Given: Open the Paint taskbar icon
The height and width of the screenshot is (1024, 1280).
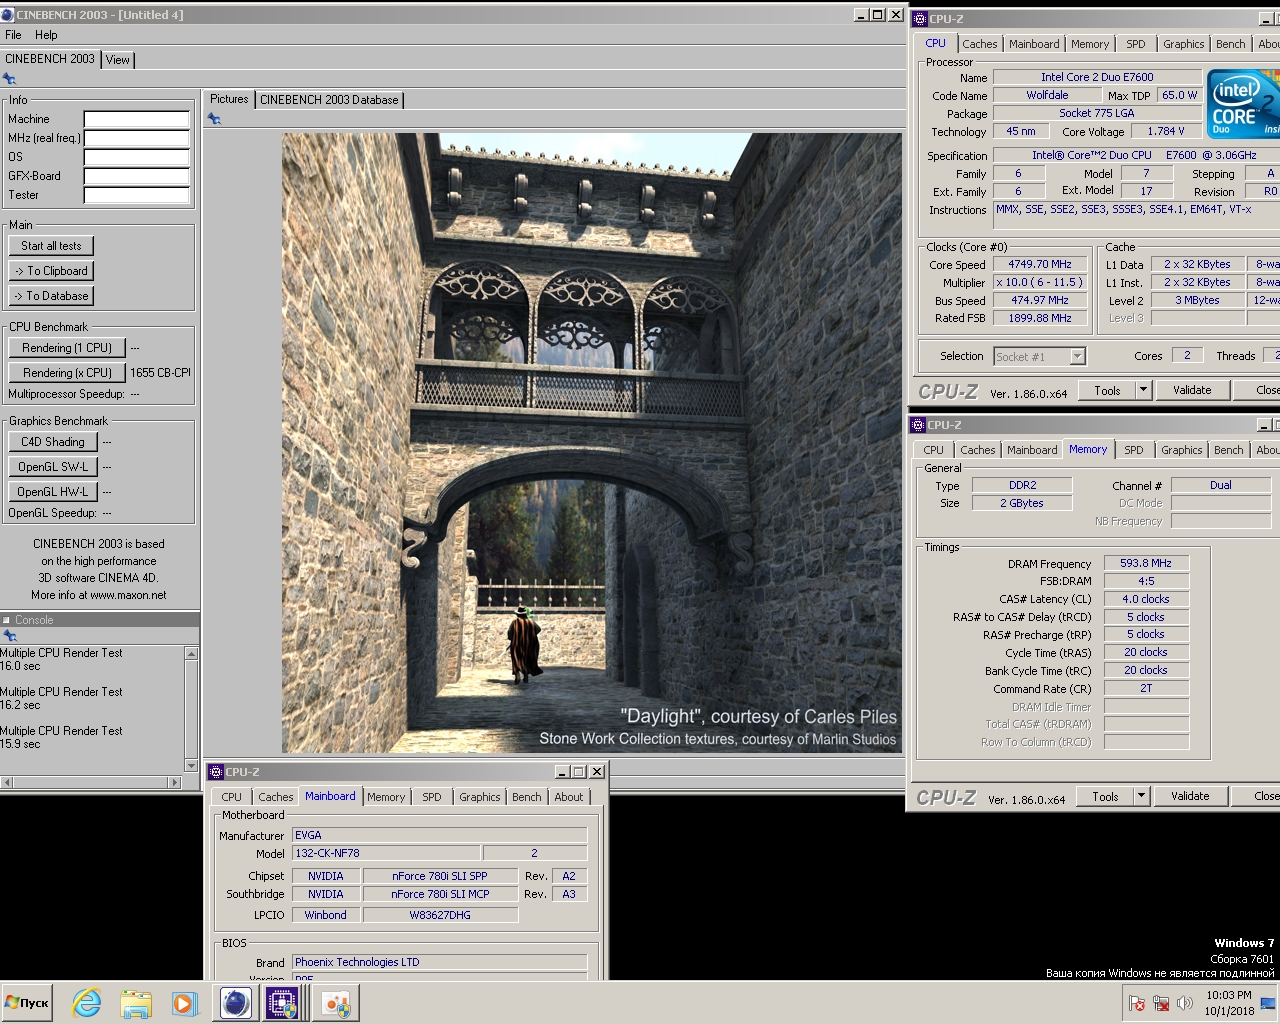Looking at the screenshot, I should coord(336,1003).
